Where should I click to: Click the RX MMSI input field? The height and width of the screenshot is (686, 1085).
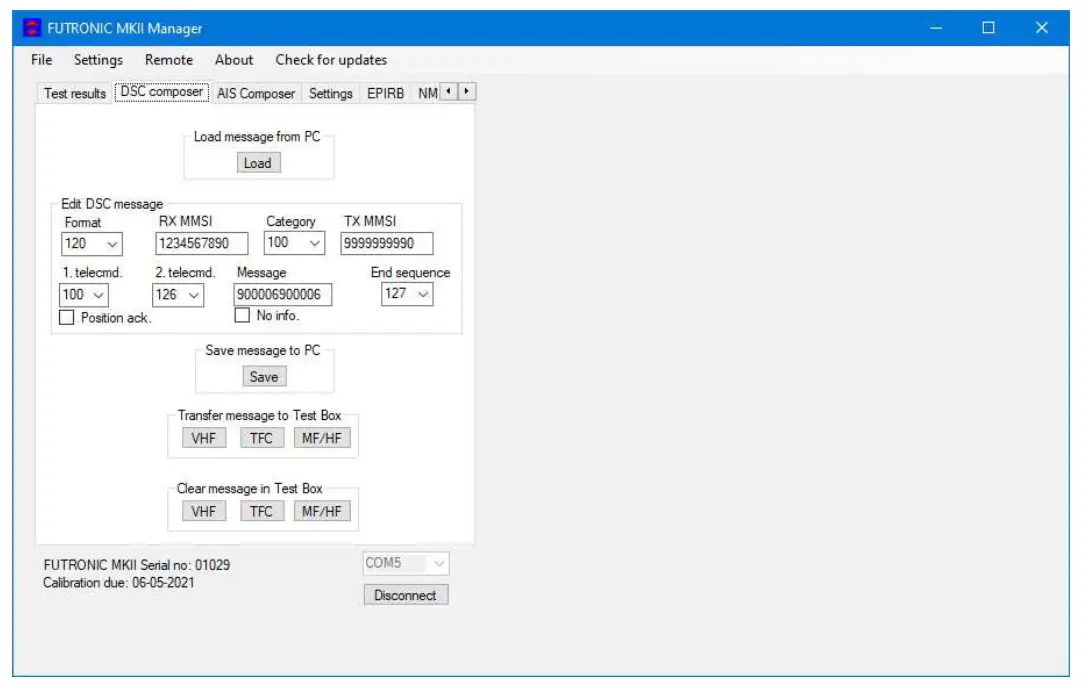pyautogui.click(x=201, y=244)
